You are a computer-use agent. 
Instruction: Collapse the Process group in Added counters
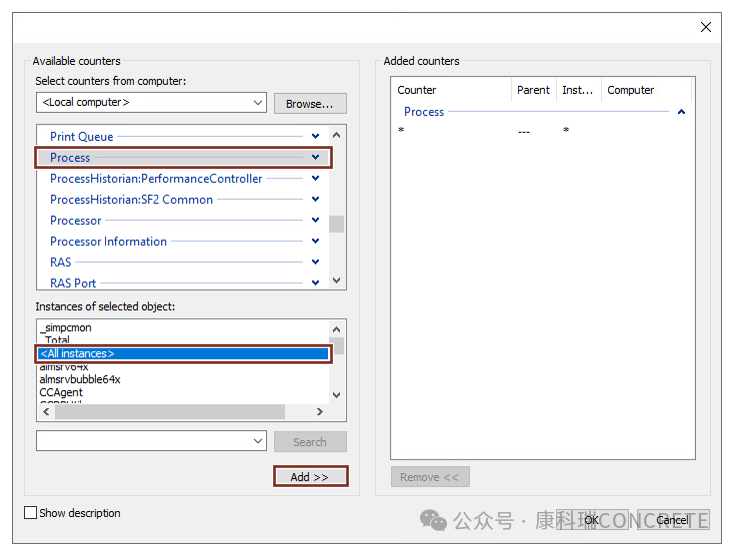click(x=682, y=112)
